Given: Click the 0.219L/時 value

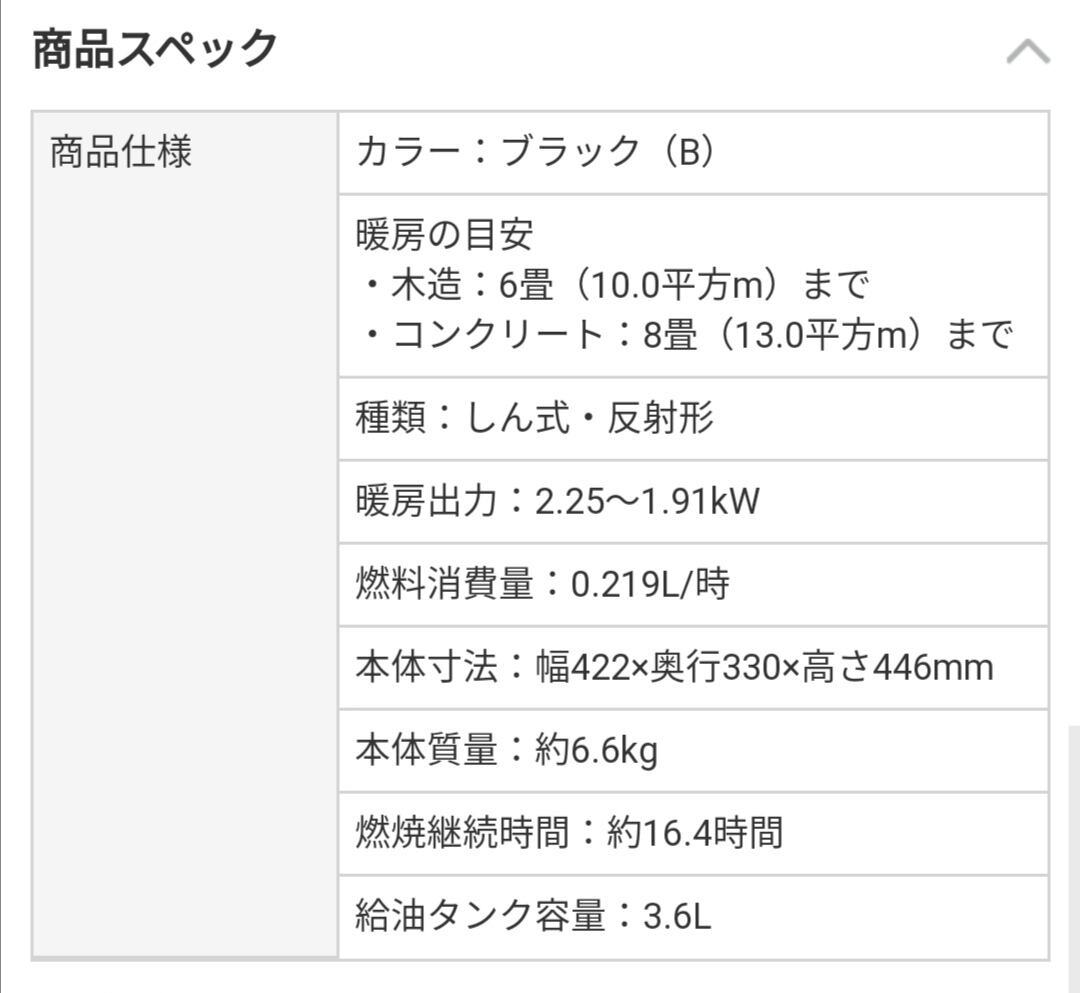Looking at the screenshot, I should click(x=649, y=584).
